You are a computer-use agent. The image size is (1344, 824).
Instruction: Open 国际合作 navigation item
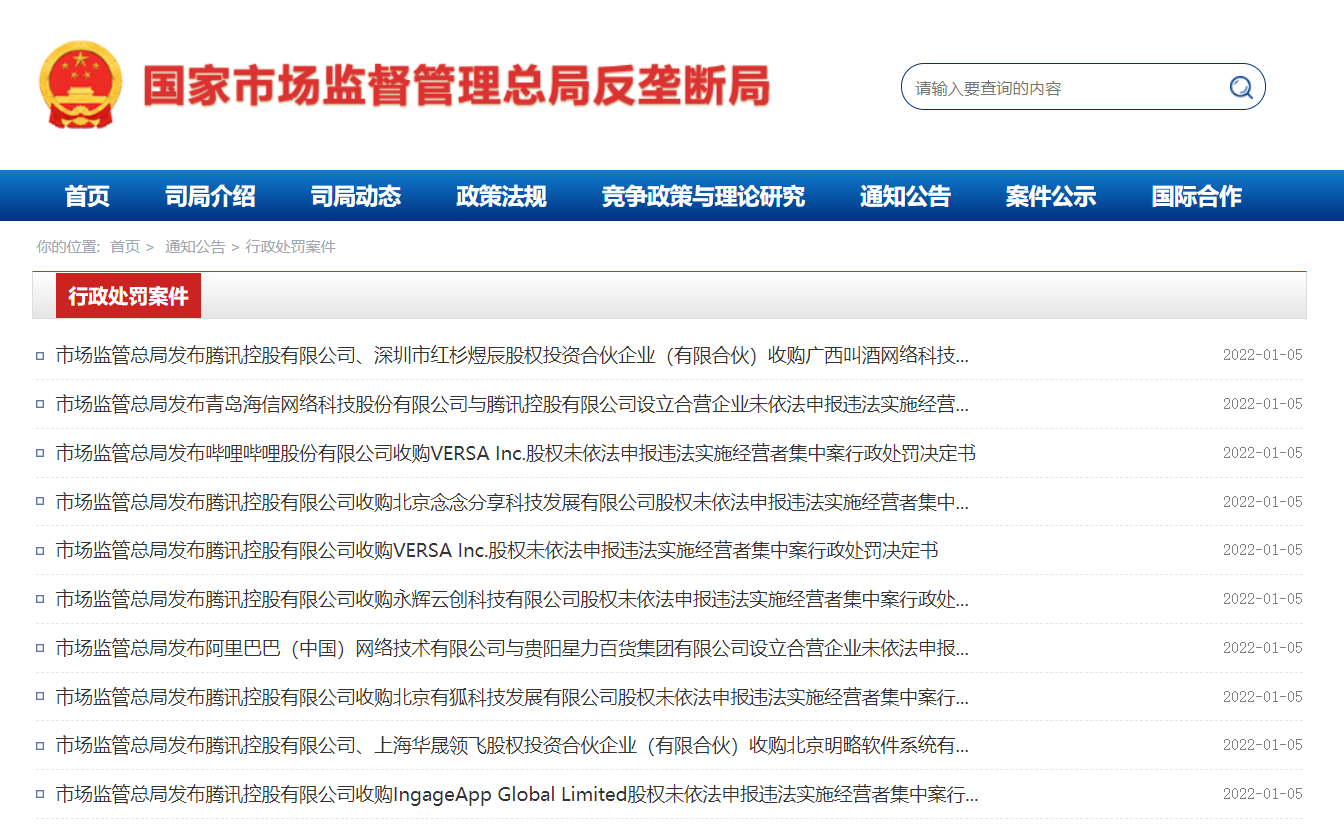[1196, 196]
